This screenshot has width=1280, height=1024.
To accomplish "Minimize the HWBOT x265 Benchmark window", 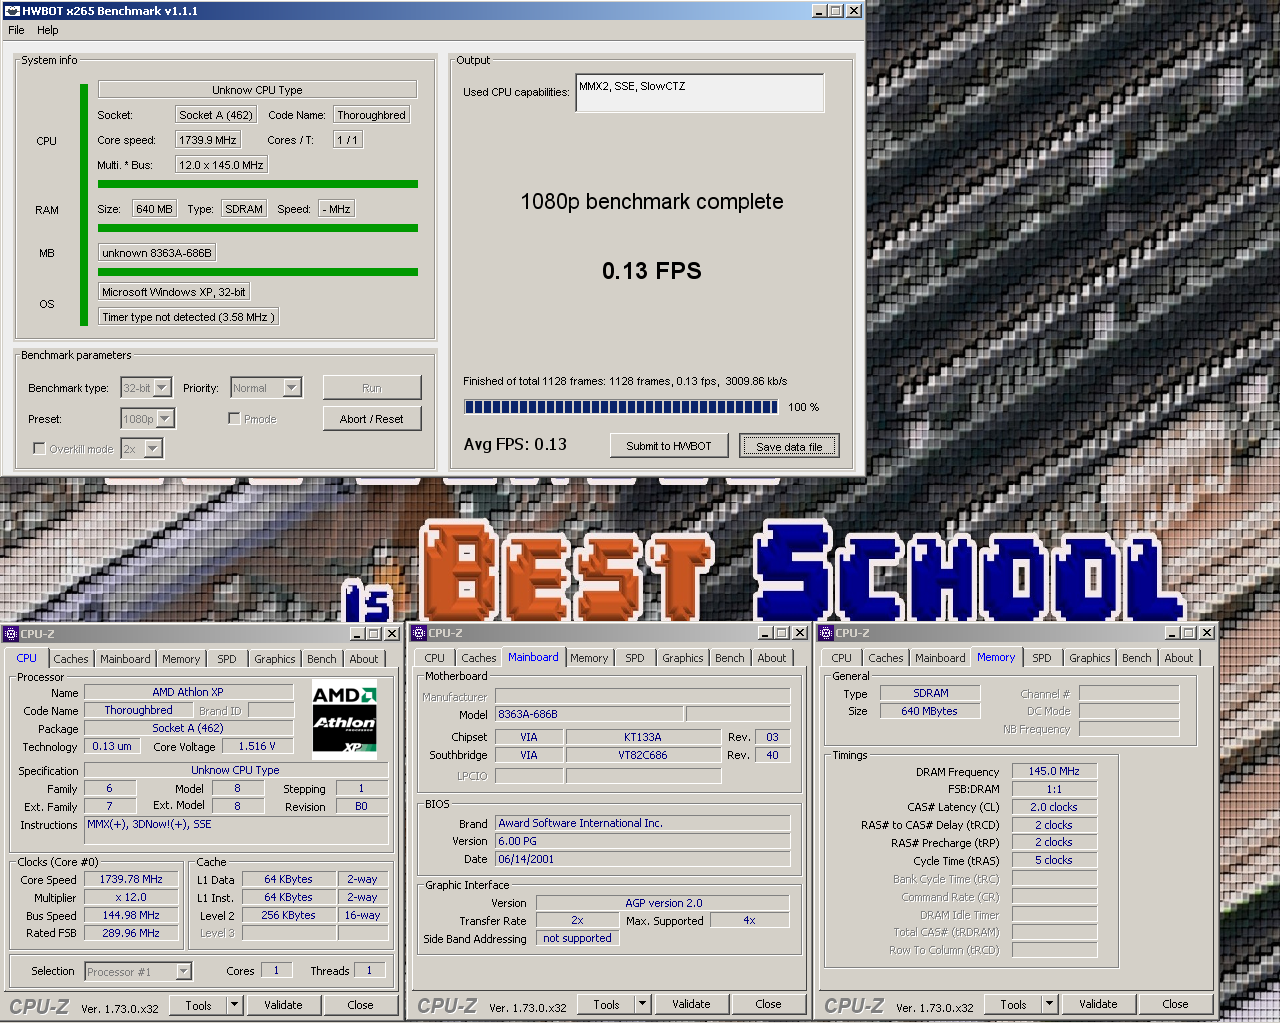I will [819, 11].
